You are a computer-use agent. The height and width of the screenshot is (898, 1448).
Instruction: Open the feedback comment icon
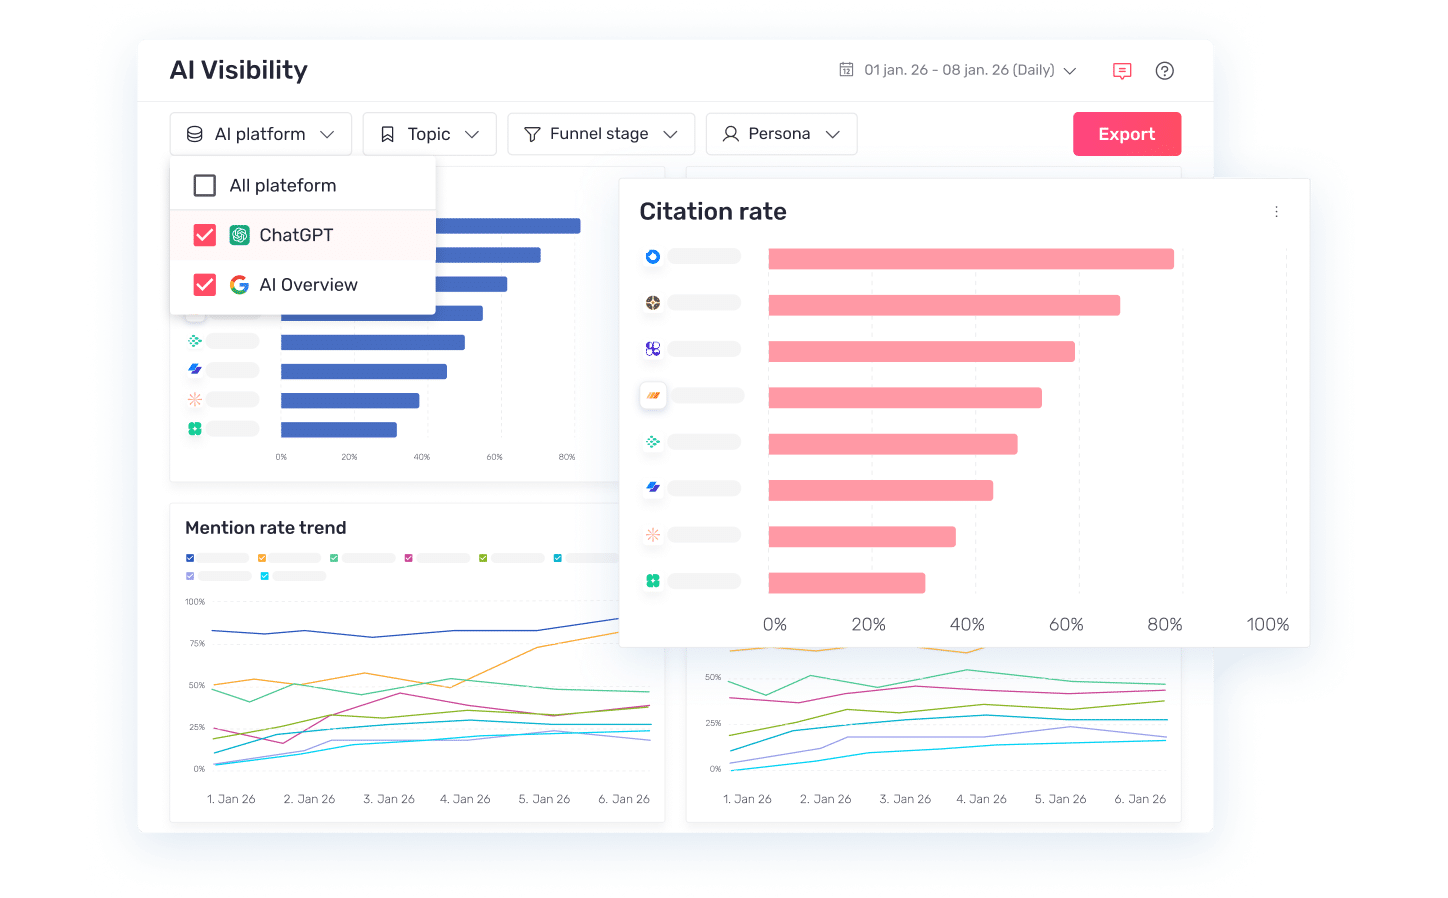tap(1122, 71)
